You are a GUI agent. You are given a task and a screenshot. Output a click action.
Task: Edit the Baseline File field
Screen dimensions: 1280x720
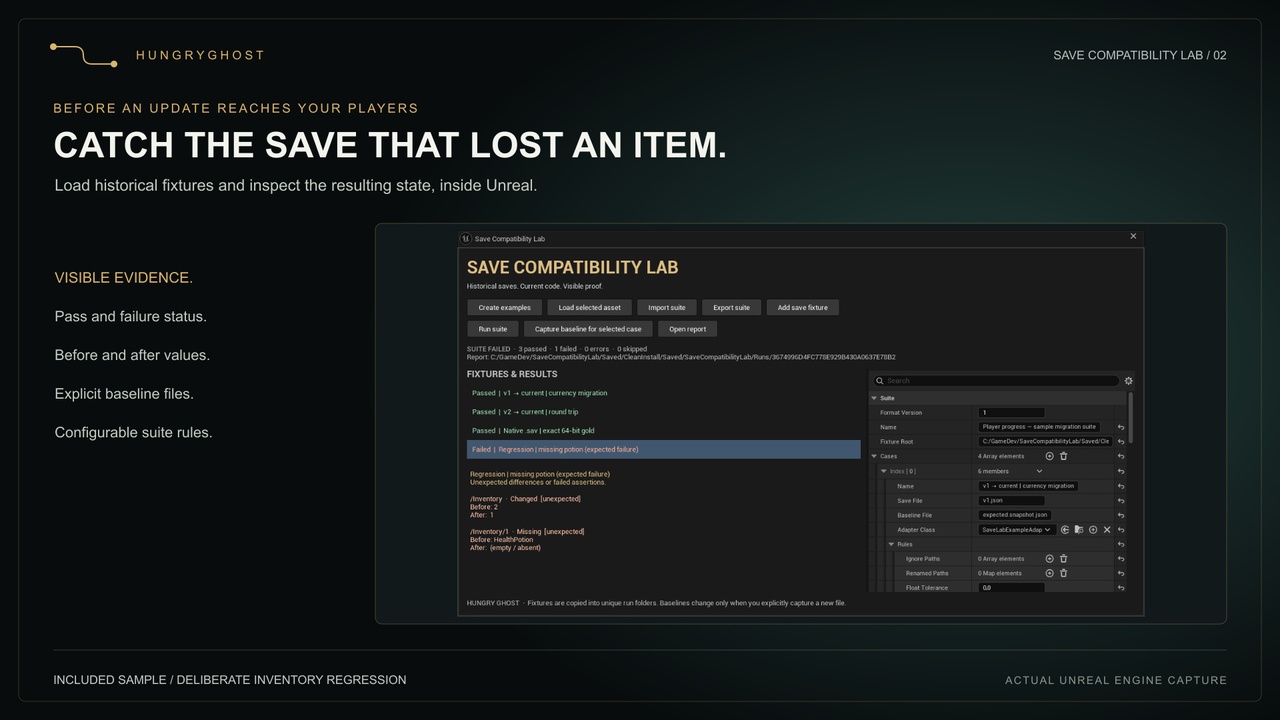(1015, 515)
